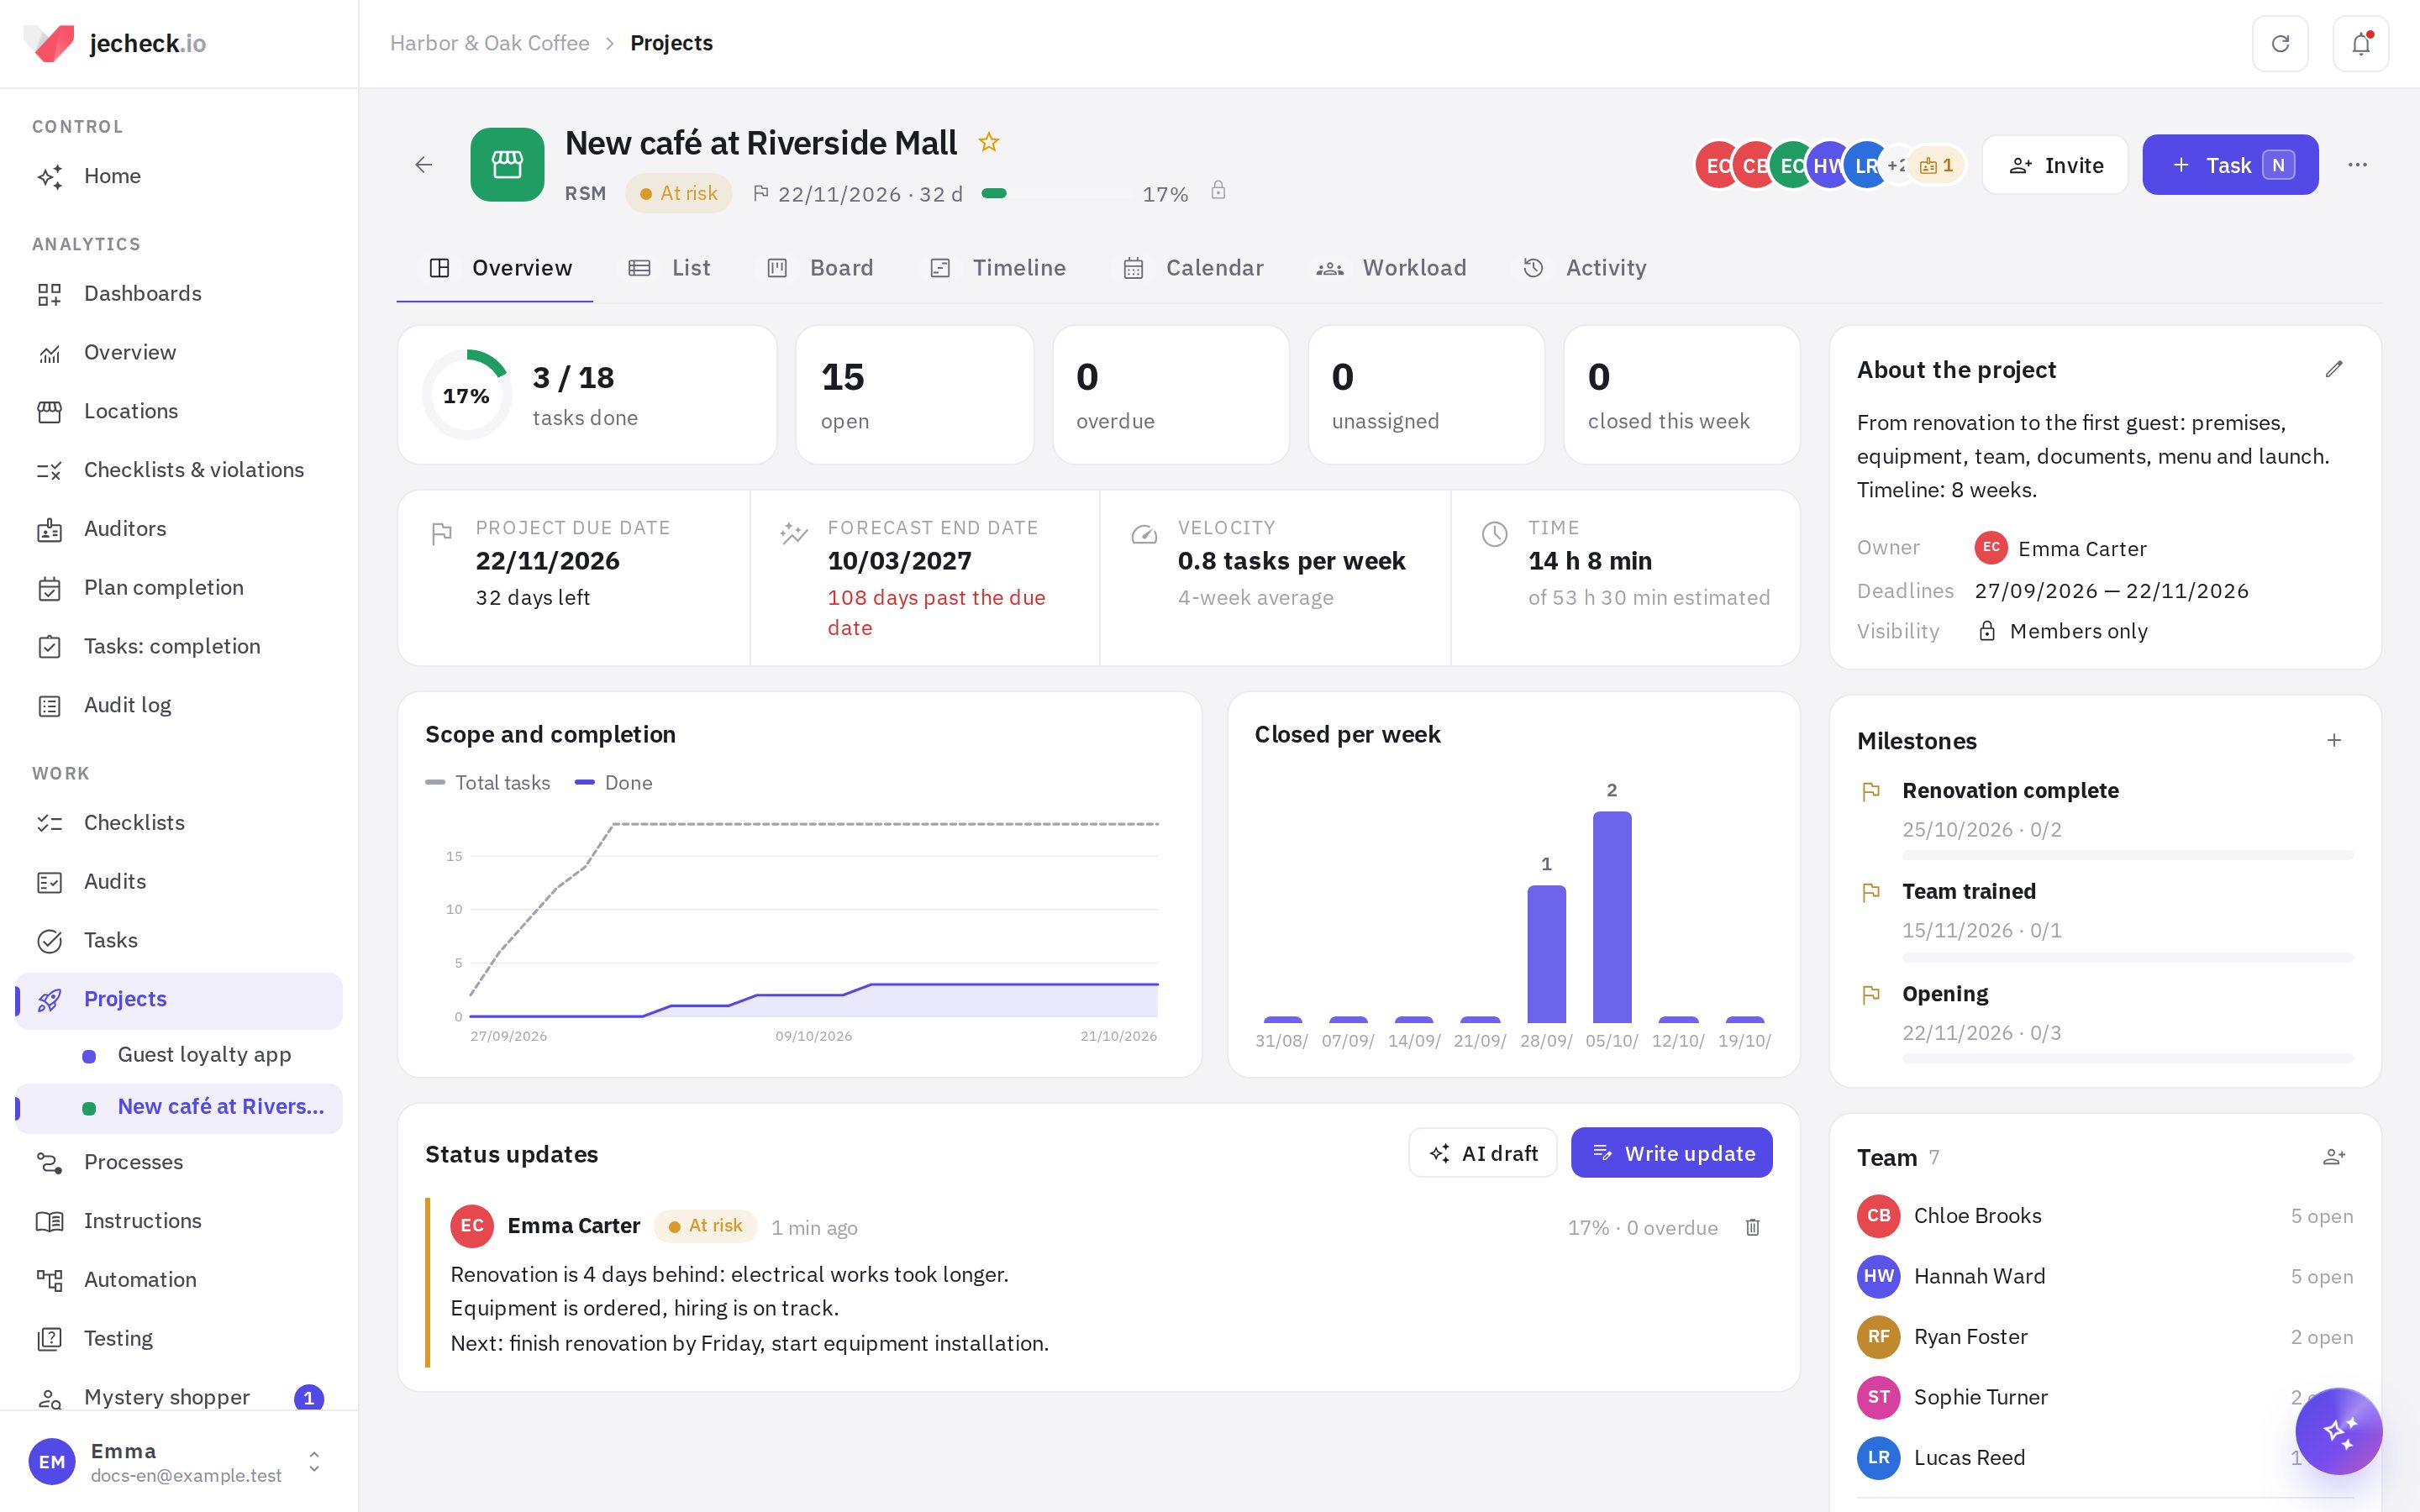Viewport: 2420px width, 1512px height.
Task: Open the Calendar tab
Action: (x=1193, y=268)
